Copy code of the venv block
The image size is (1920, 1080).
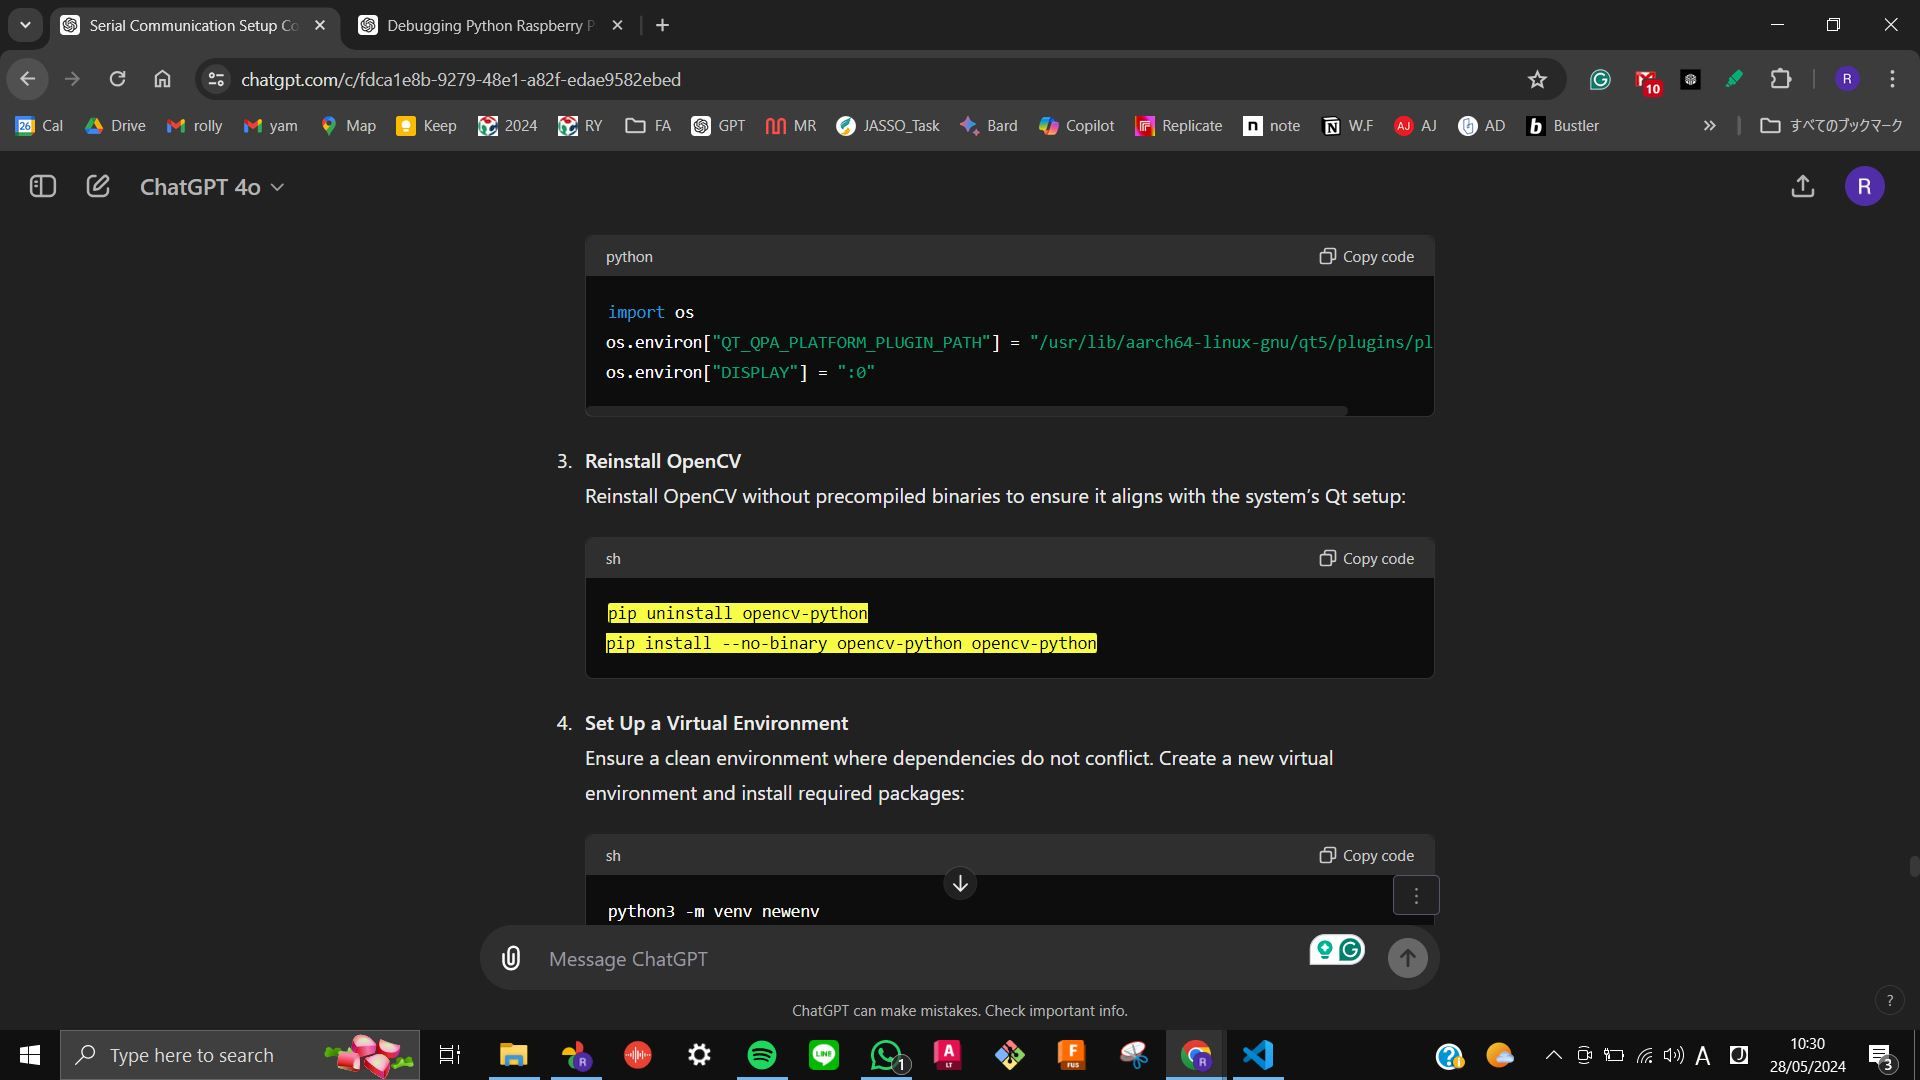click(x=1366, y=856)
